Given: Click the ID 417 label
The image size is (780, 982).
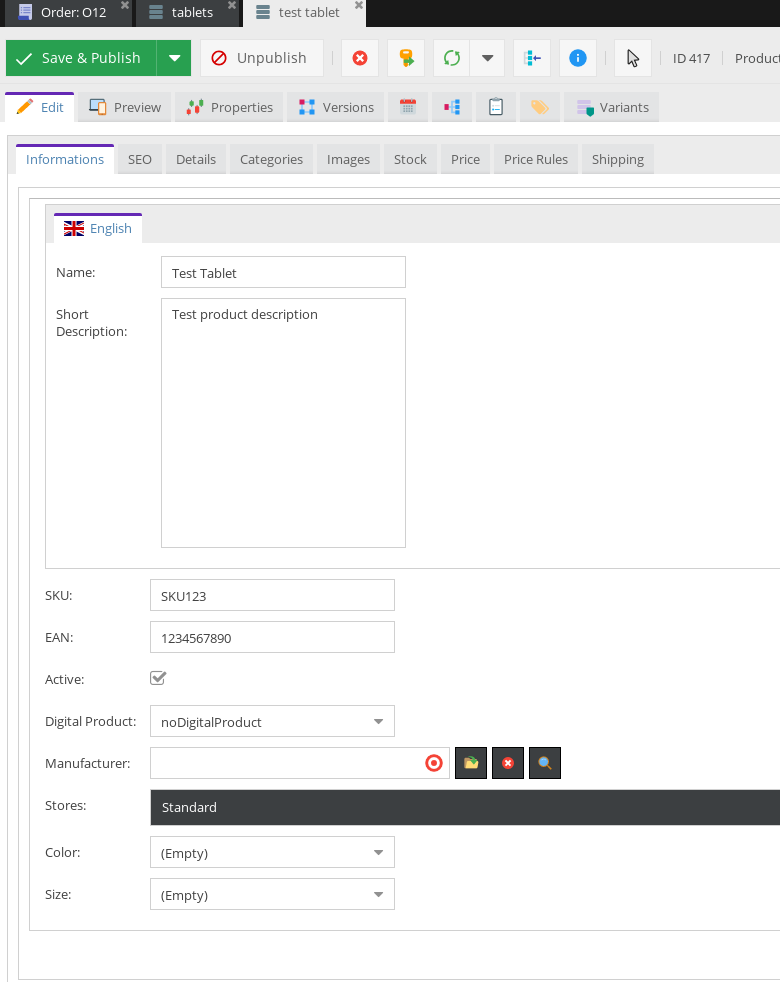Looking at the screenshot, I should point(691,58).
